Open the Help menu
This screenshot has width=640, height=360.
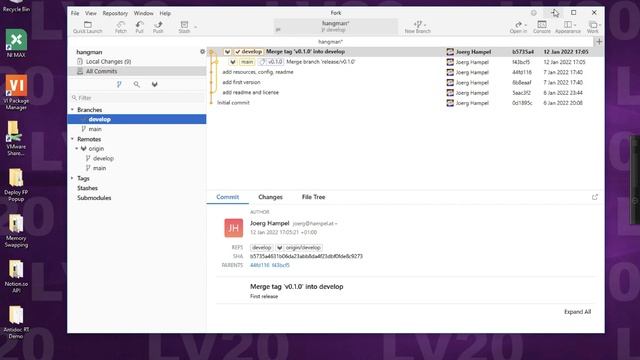point(165,13)
